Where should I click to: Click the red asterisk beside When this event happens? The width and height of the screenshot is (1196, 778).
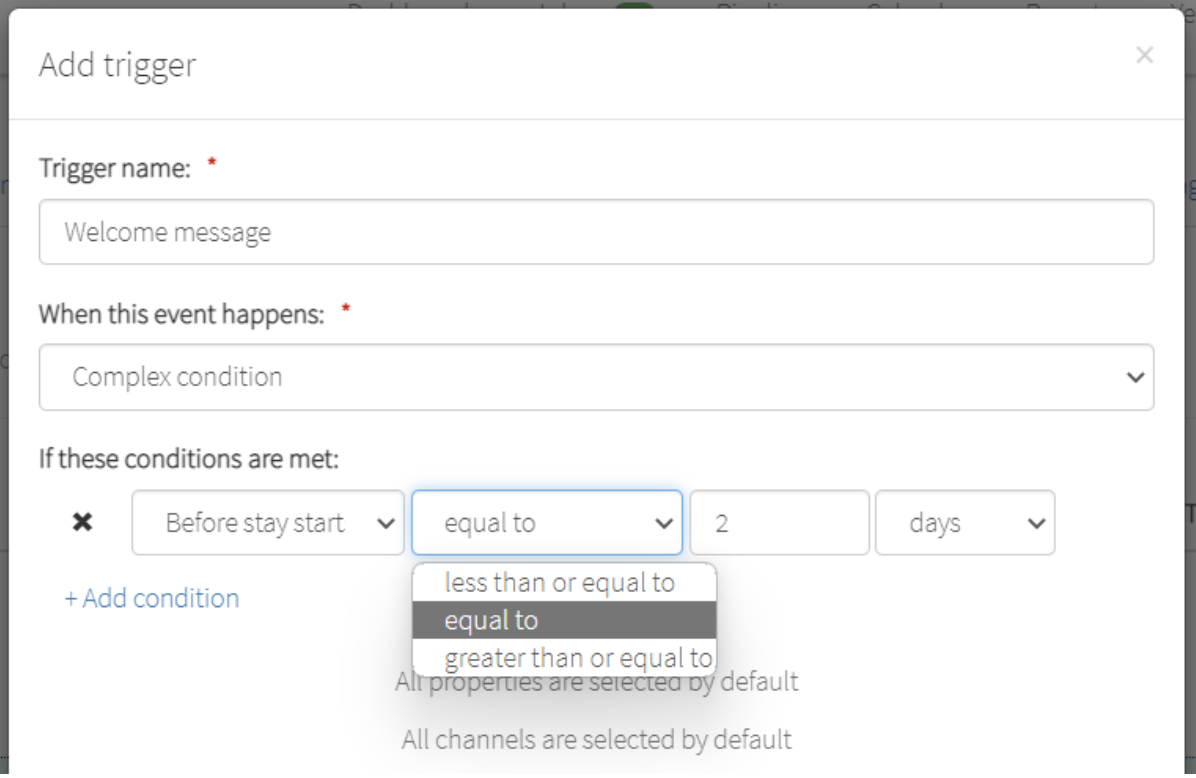point(346,311)
